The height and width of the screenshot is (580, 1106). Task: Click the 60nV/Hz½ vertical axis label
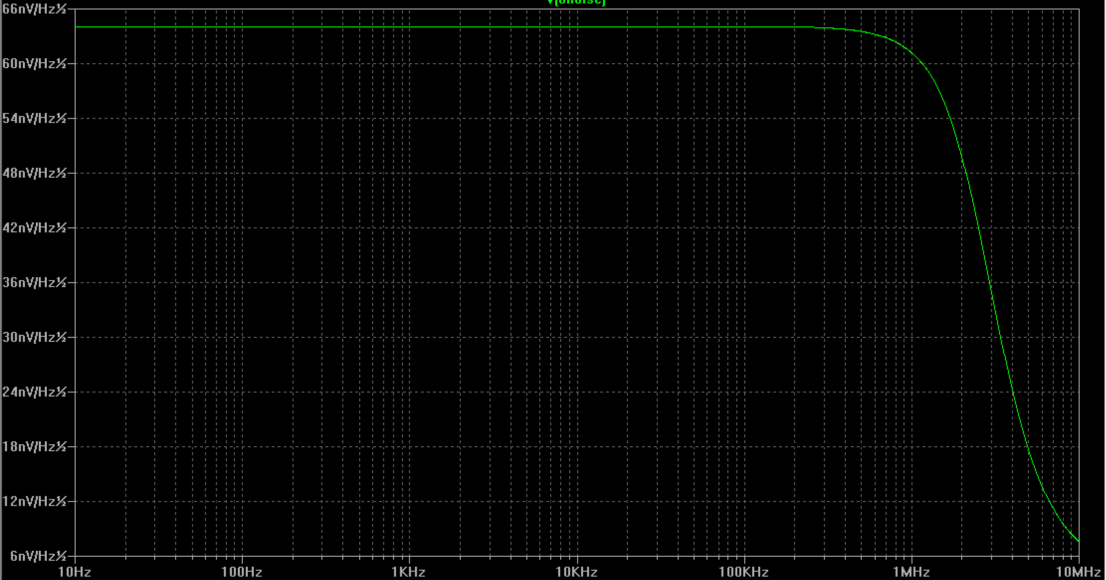[x=35, y=64]
